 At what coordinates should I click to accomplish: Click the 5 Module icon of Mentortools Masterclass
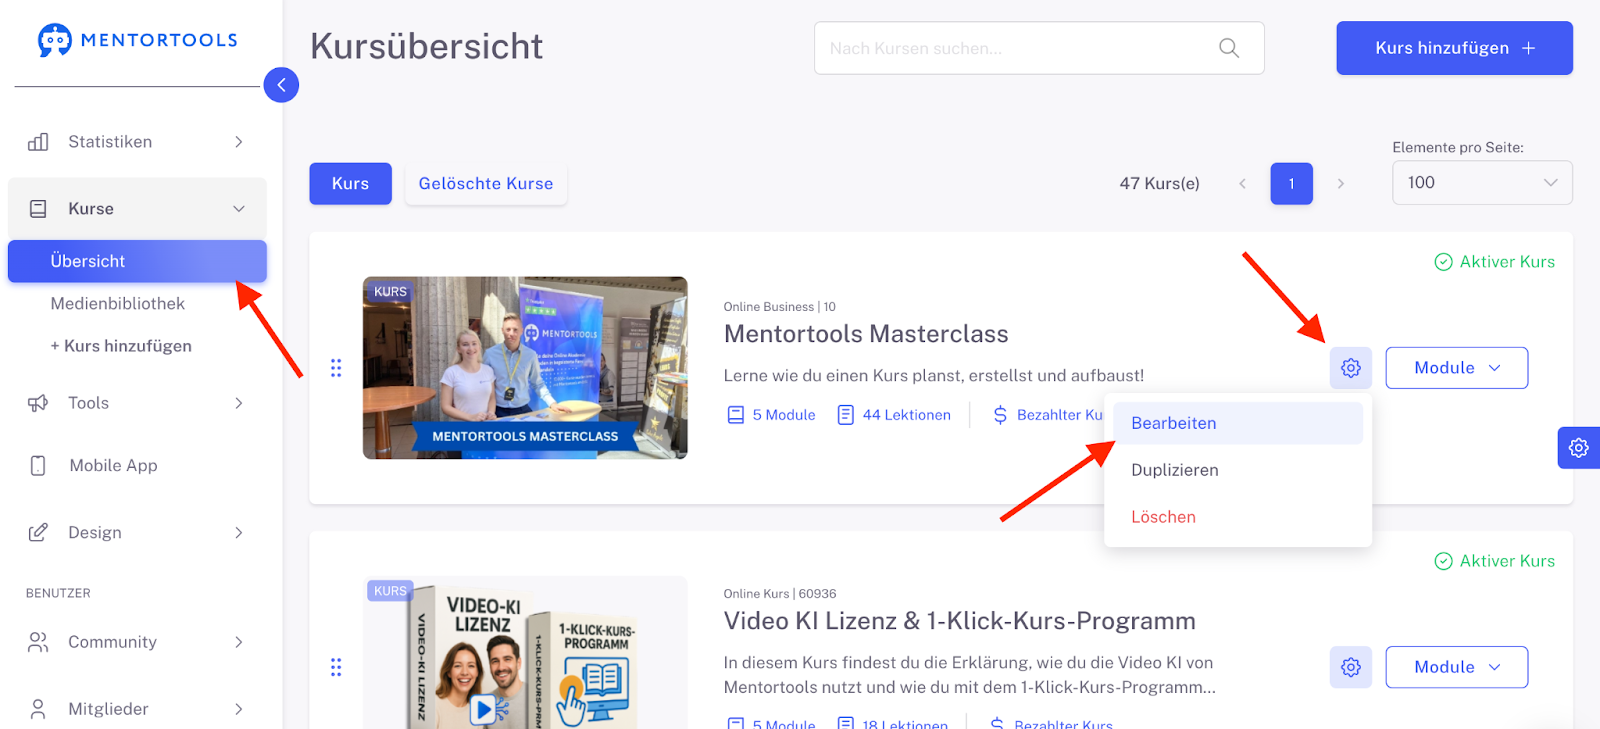tap(736, 415)
